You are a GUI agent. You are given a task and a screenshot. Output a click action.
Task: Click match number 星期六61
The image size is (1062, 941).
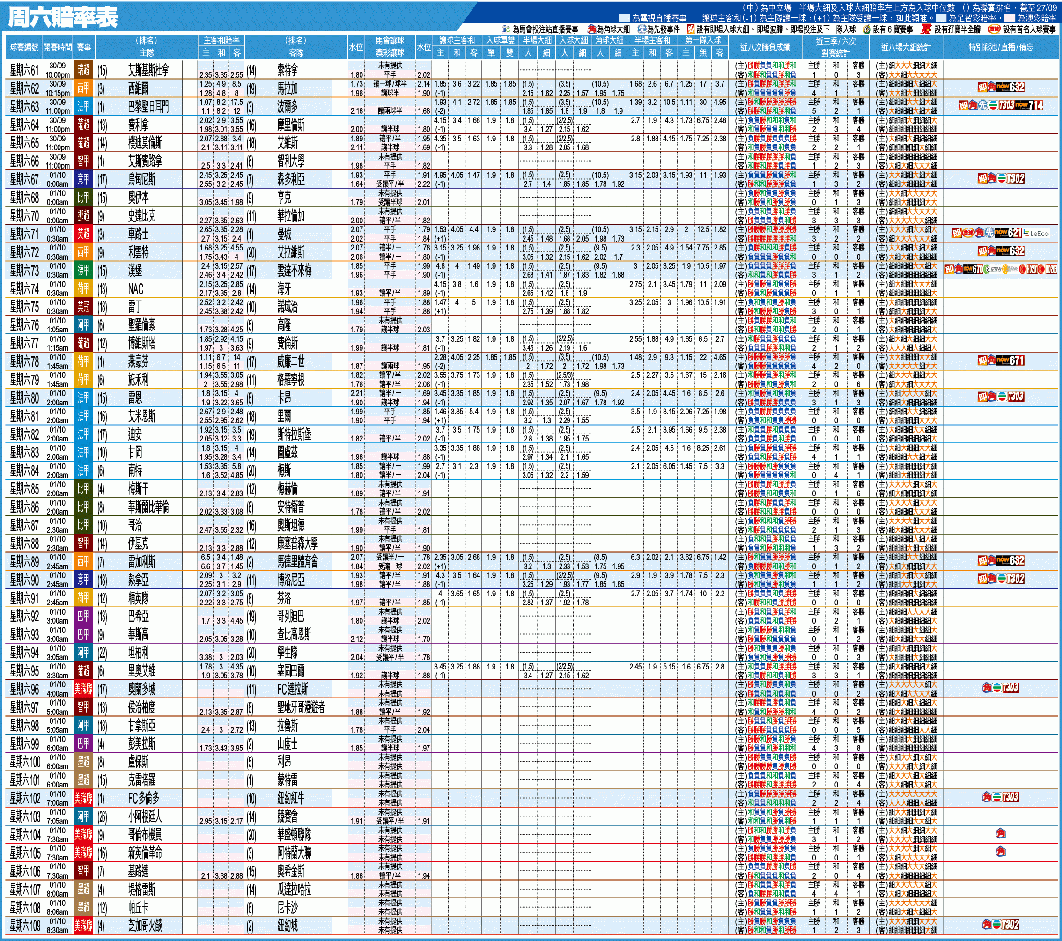[x=24, y=70]
